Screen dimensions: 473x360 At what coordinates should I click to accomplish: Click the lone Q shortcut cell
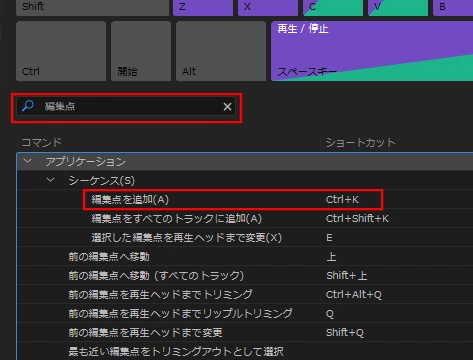pos(330,314)
